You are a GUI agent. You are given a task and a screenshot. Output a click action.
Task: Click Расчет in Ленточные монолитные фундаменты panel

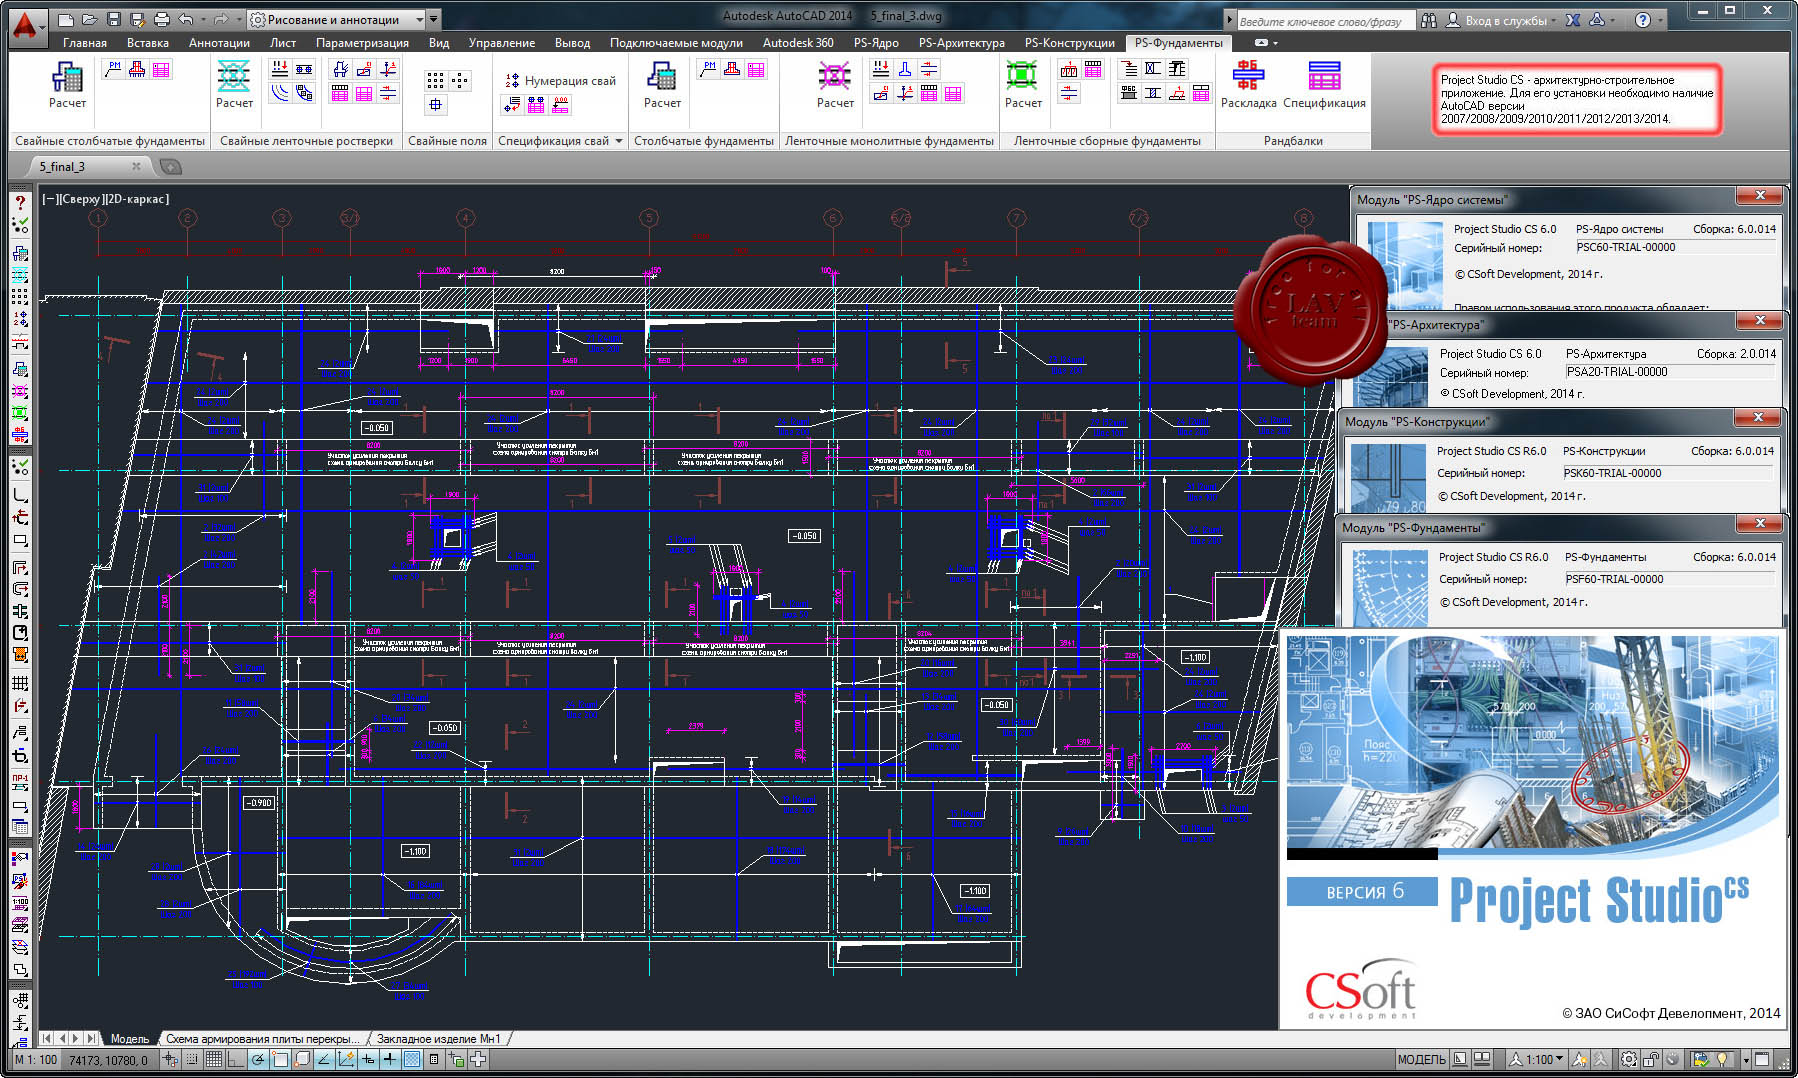835,84
